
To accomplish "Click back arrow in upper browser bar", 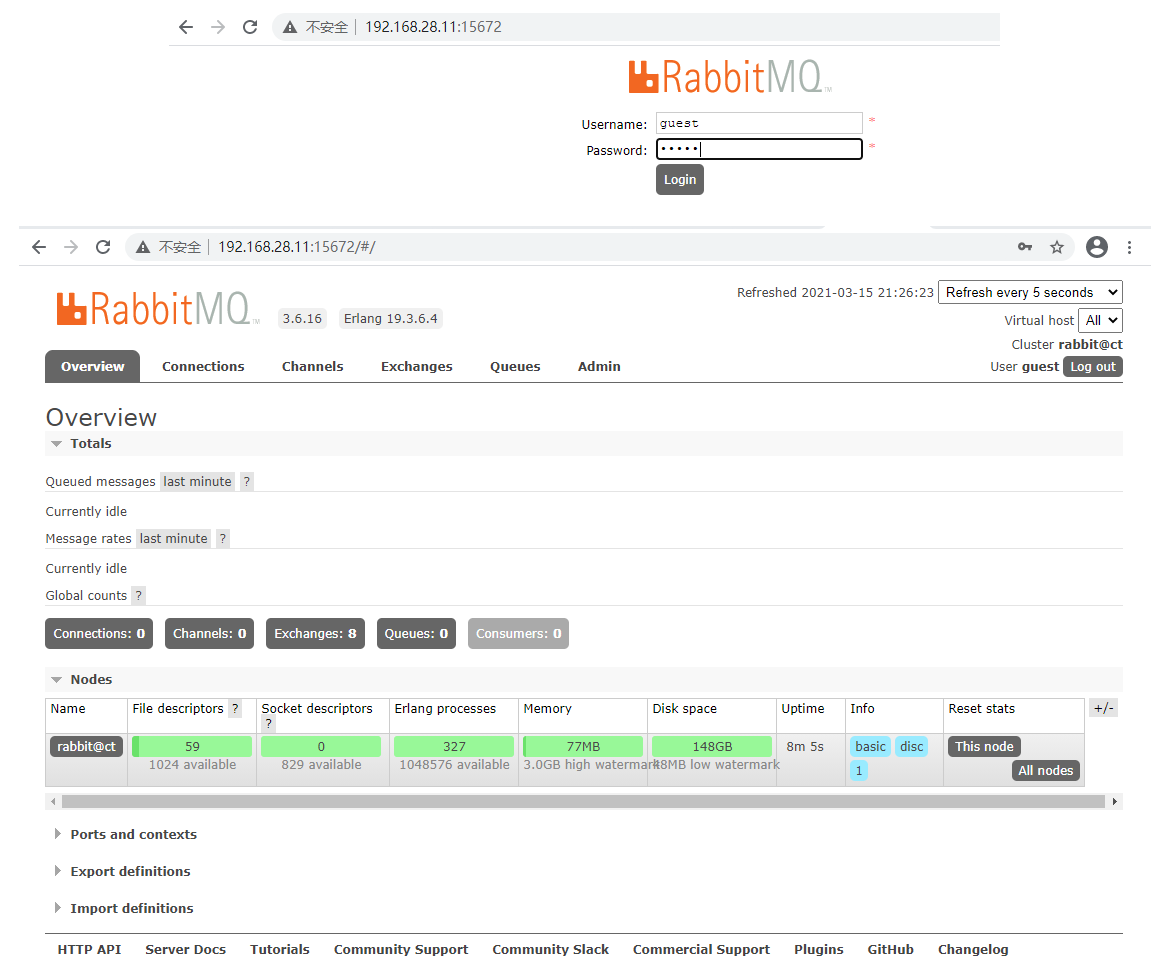I will [x=186, y=27].
